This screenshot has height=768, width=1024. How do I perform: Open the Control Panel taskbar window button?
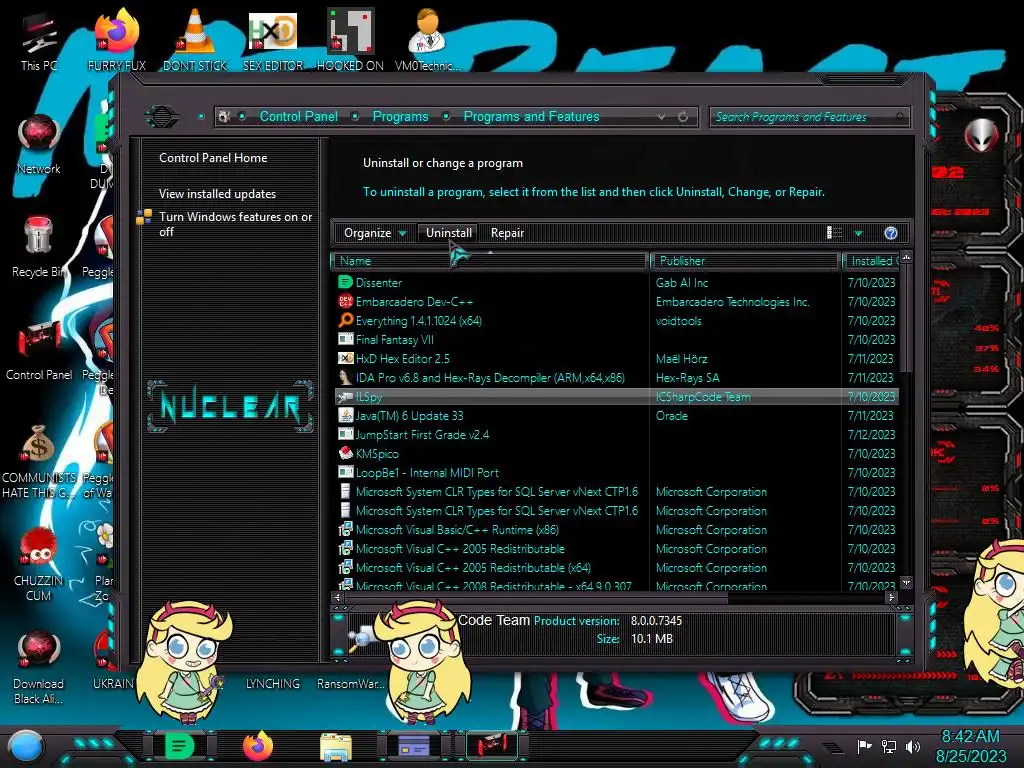tap(493, 746)
